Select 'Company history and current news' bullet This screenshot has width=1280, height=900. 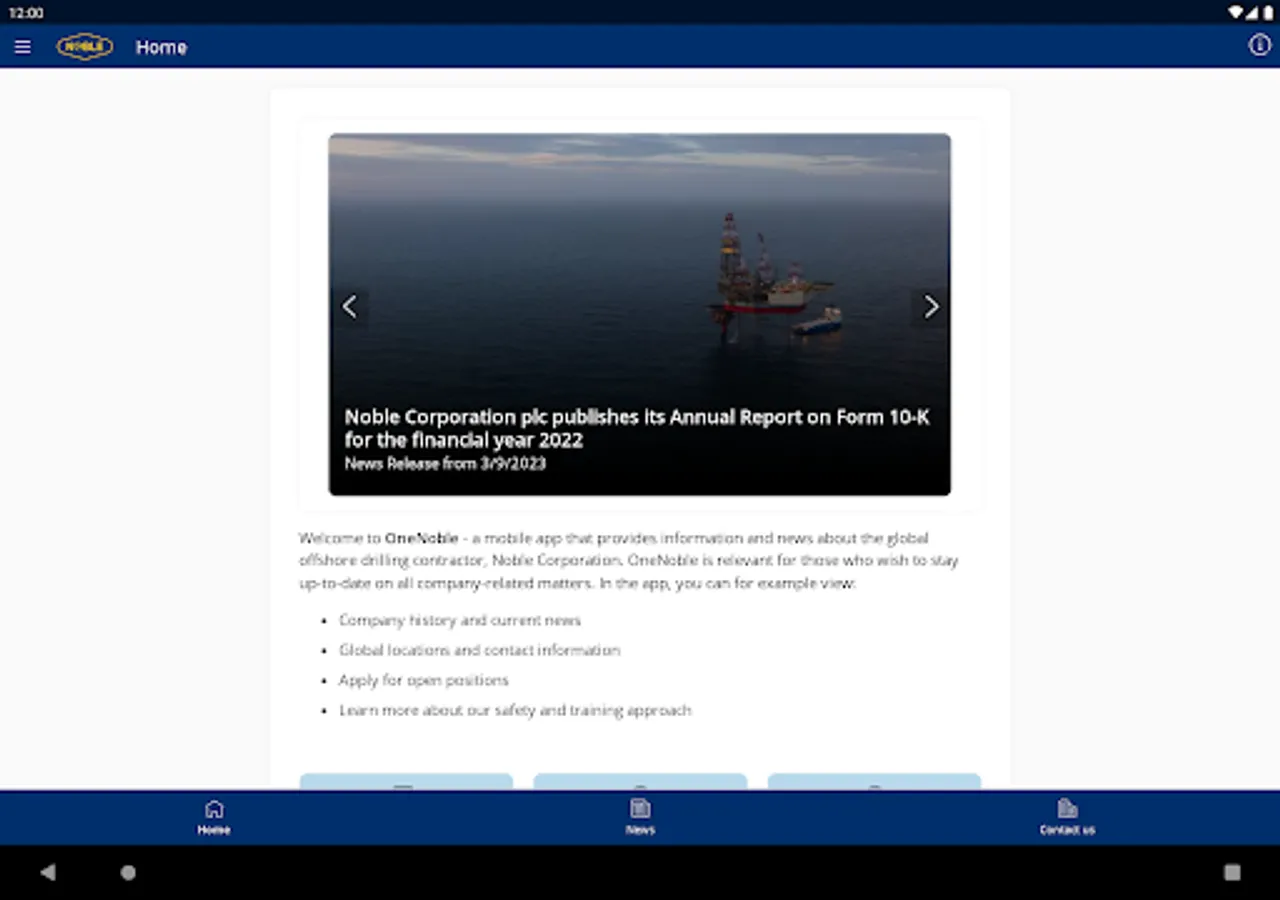click(460, 620)
